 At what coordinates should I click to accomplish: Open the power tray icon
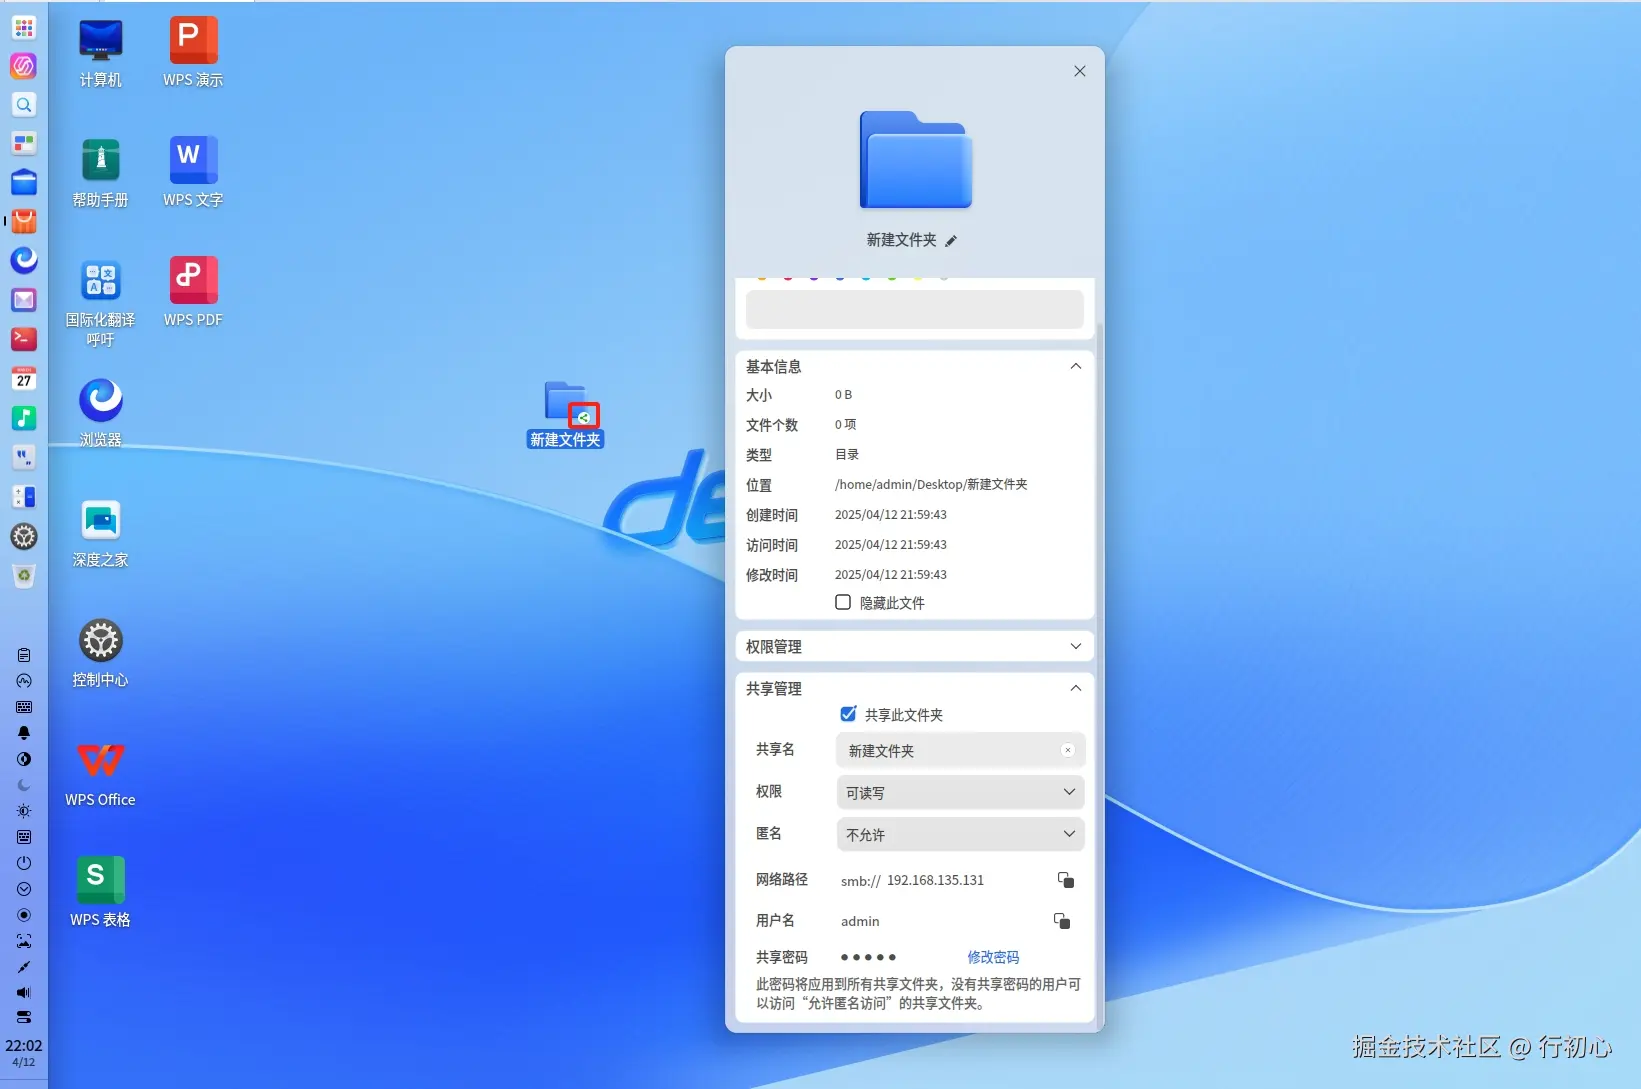click(24, 863)
